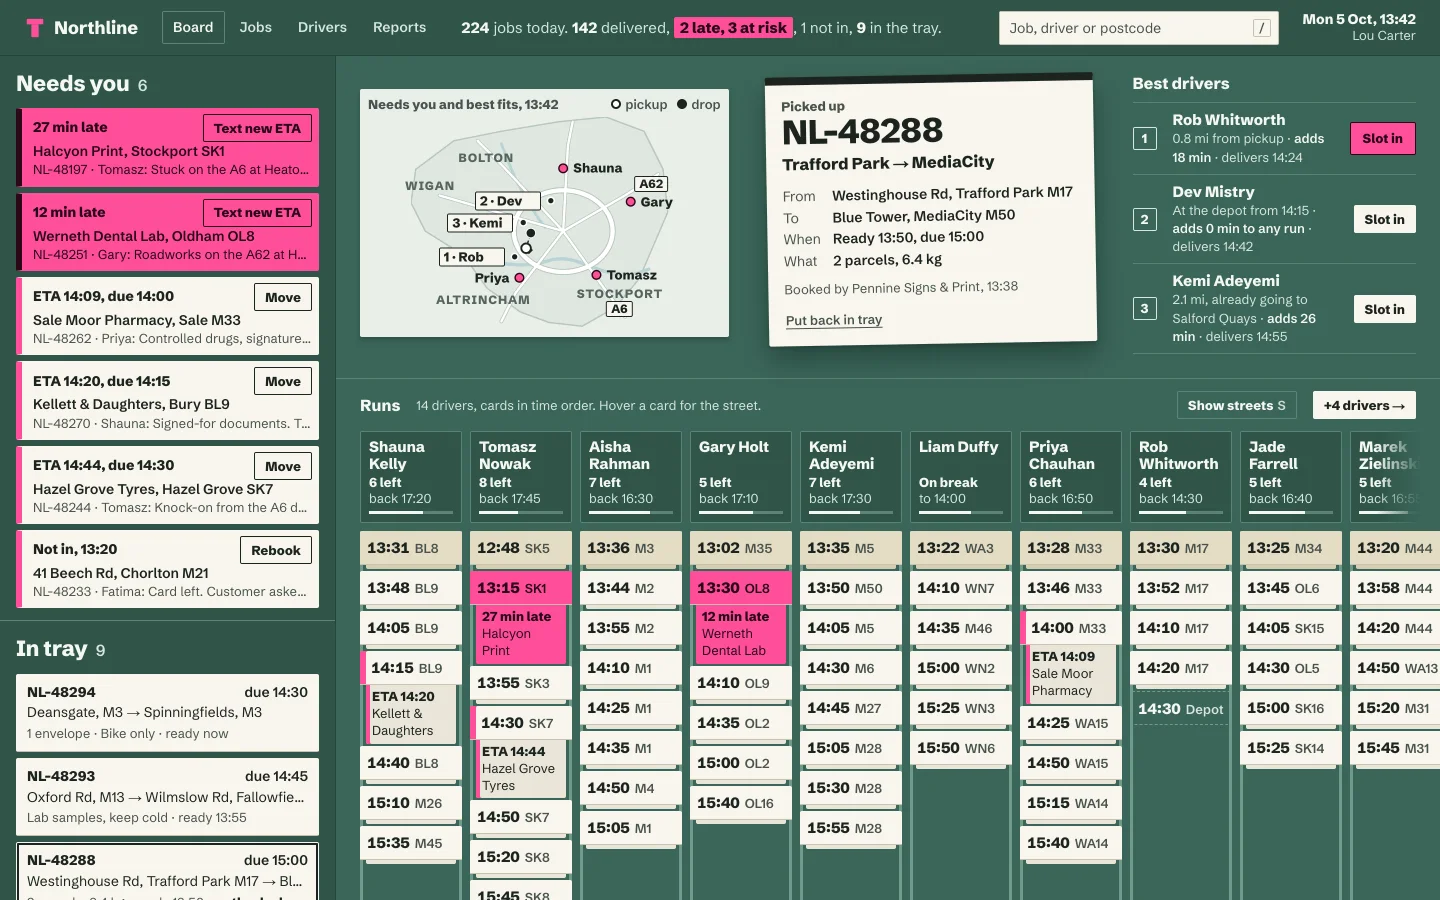The width and height of the screenshot is (1440, 900).
Task: Click Gary's marker on the map
Action: pyautogui.click(x=631, y=202)
